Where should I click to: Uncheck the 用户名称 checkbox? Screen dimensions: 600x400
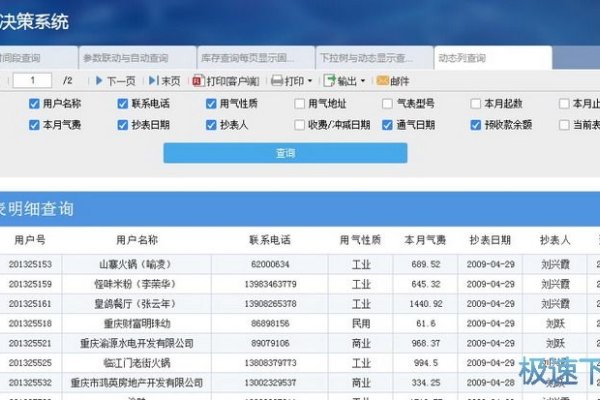point(34,104)
